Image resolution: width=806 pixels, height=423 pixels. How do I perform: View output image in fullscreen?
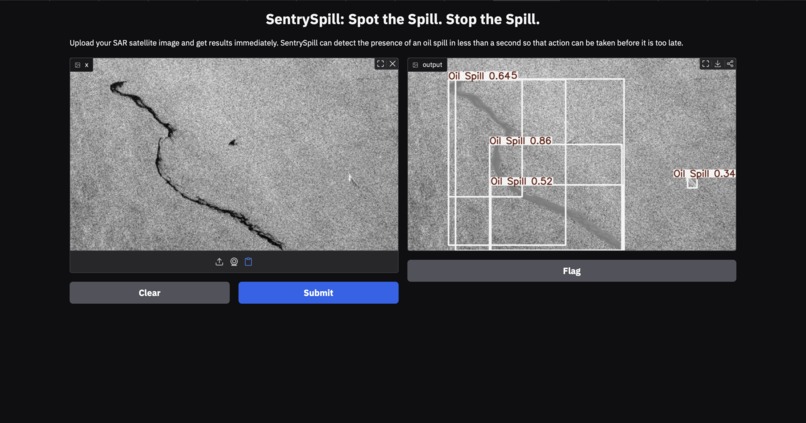pyautogui.click(x=705, y=64)
